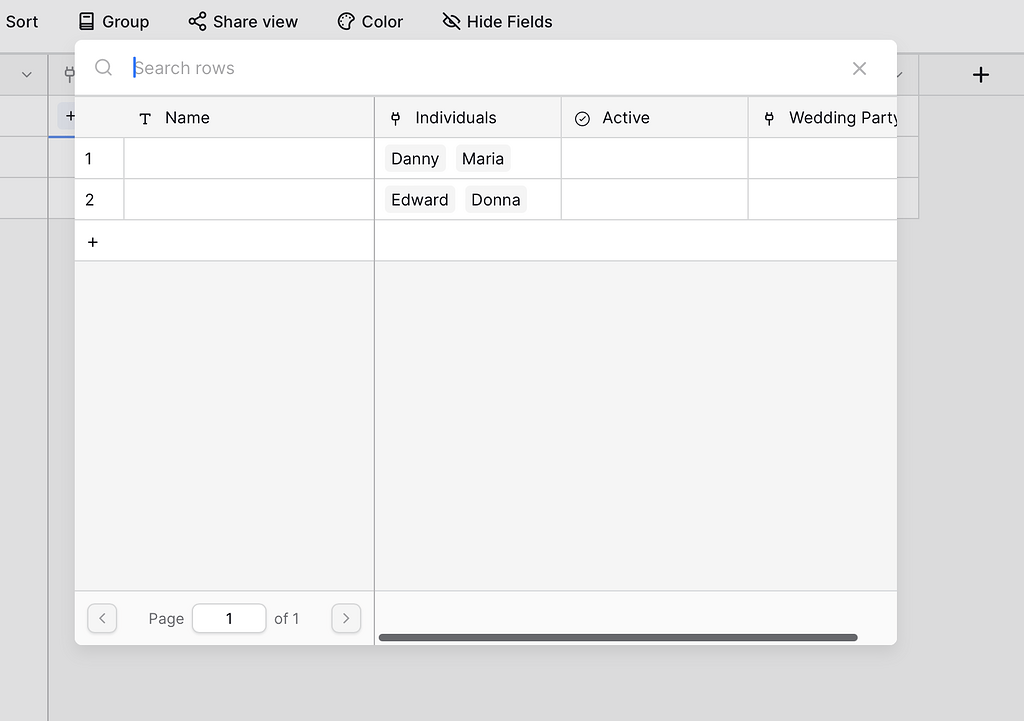Add a new row with the plus button
Image resolution: width=1024 pixels, height=721 pixels.
pos(93,241)
